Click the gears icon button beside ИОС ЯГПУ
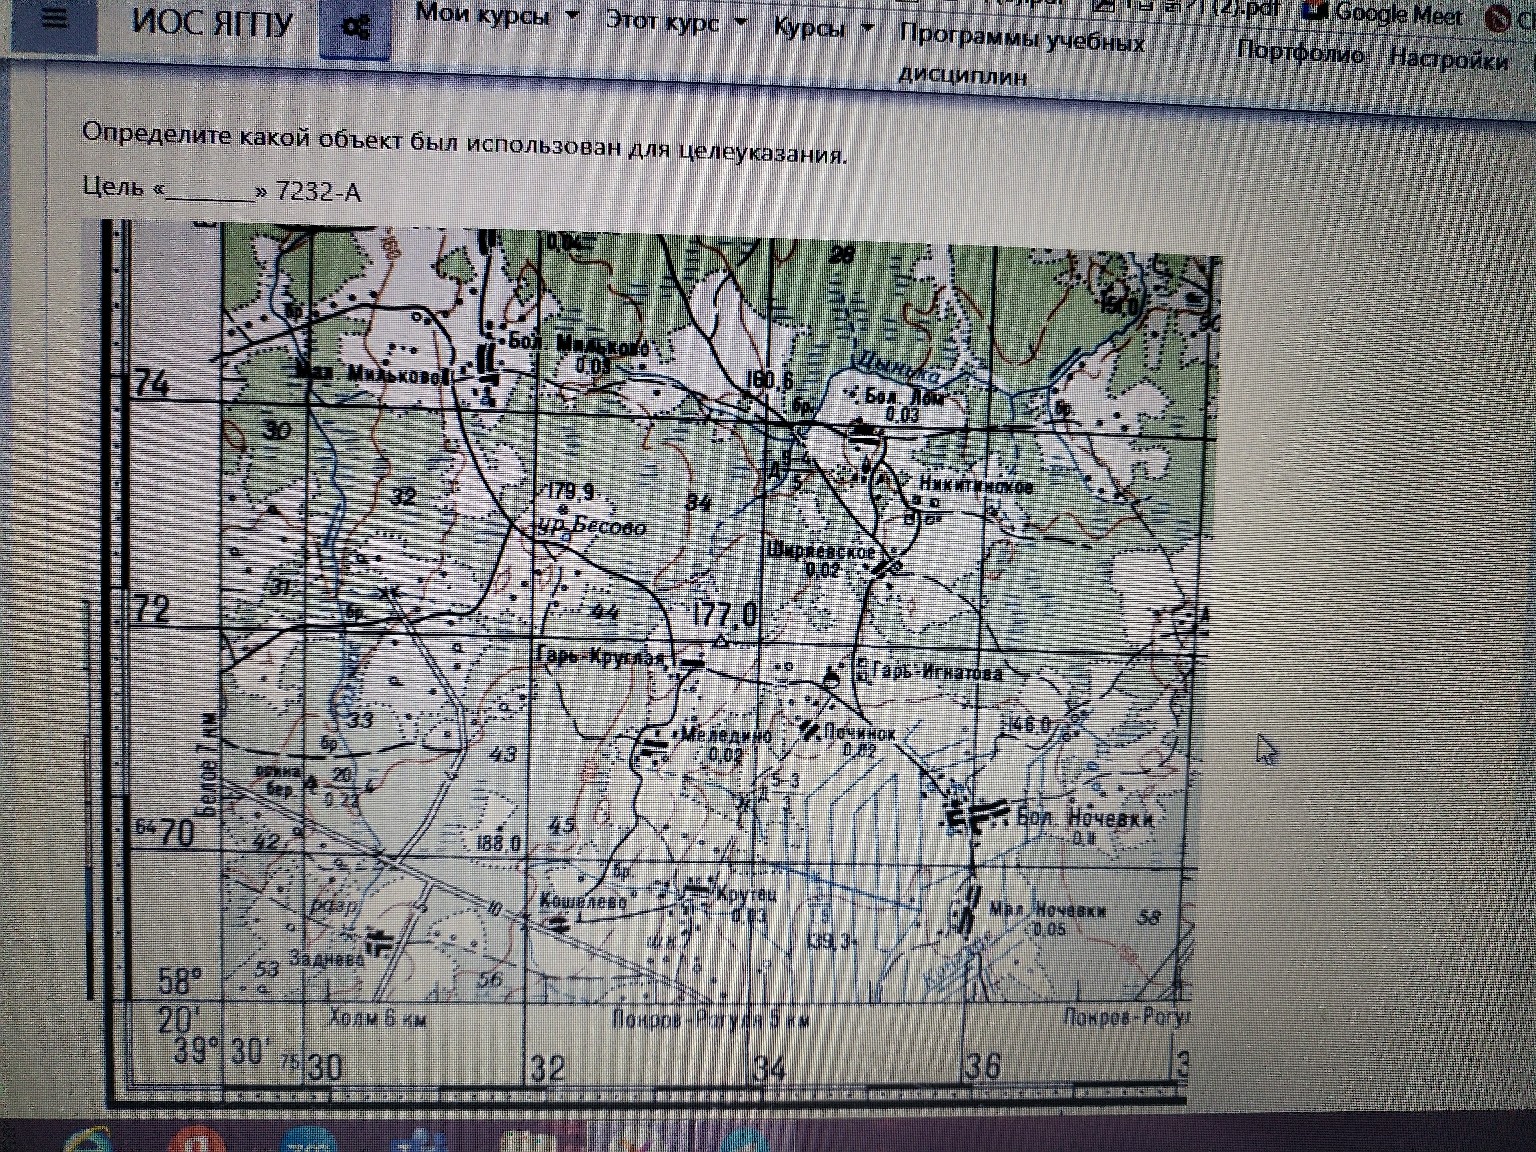 [x=354, y=28]
